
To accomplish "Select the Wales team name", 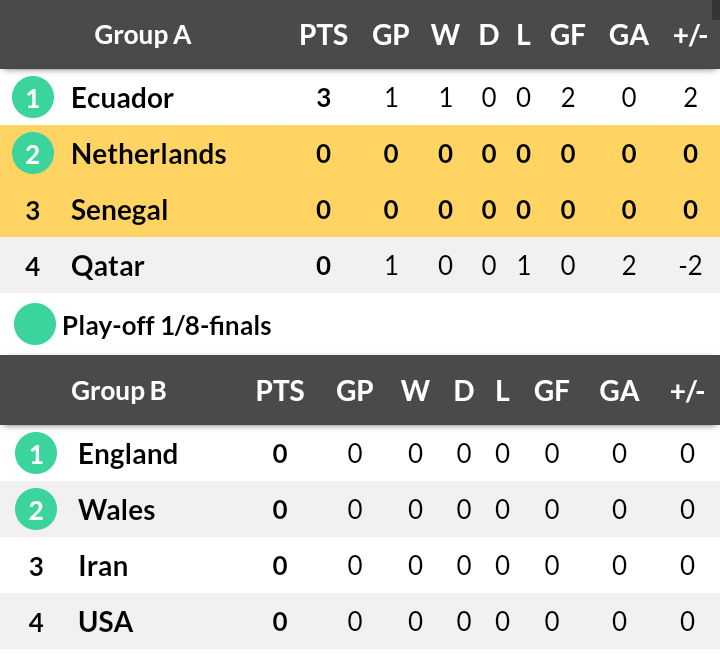I will point(117,510).
